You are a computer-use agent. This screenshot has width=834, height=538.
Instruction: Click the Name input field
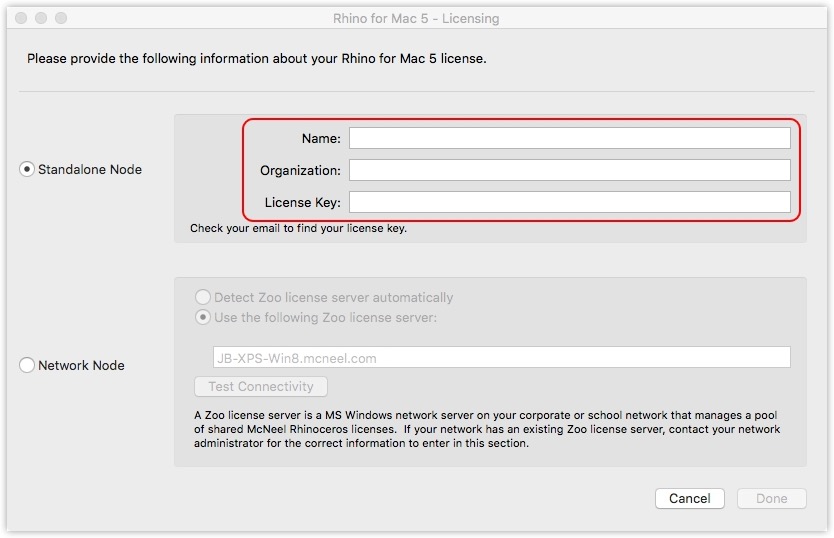coord(570,138)
